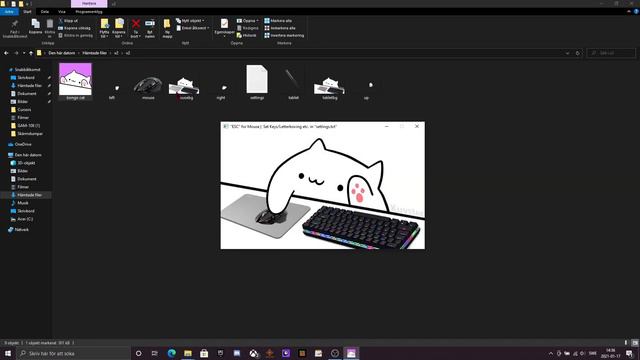Select the settings text file
Viewport: 640px width, 360px height.
(x=257, y=82)
